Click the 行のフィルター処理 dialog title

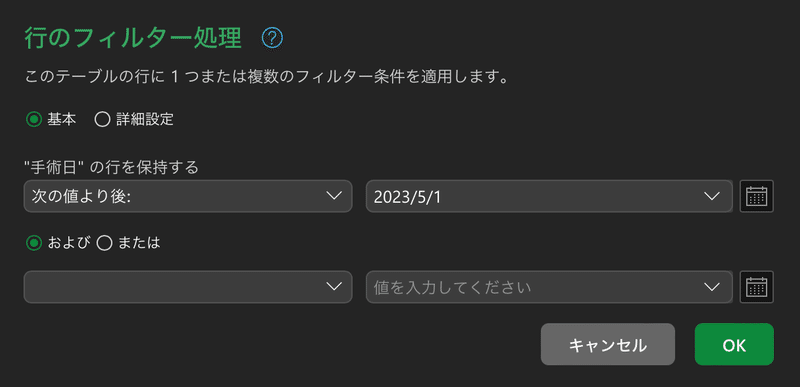[133, 38]
